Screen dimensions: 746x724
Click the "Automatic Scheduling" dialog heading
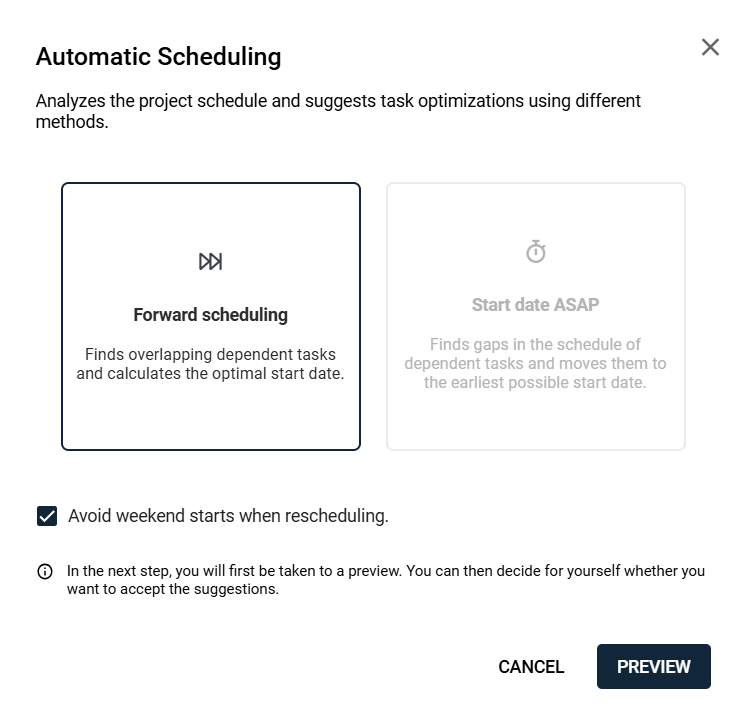click(x=158, y=57)
